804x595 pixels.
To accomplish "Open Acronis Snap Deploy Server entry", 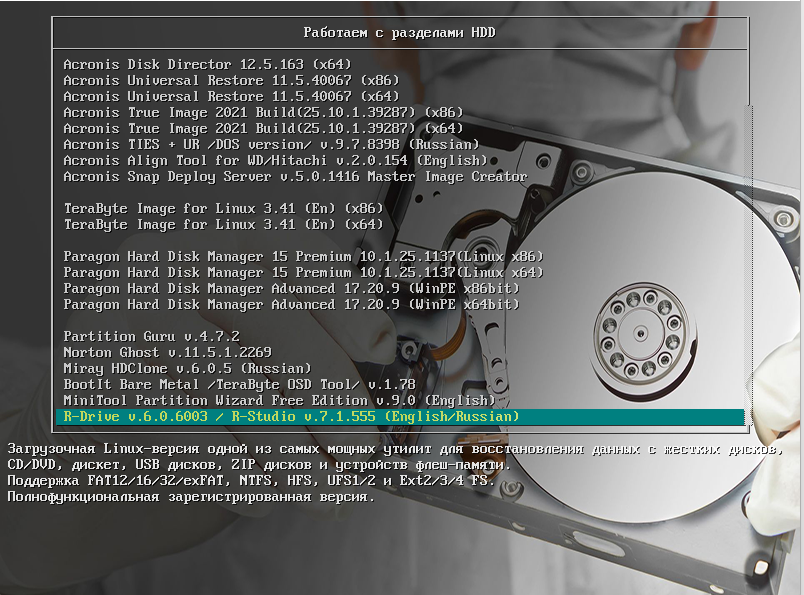I will (x=295, y=176).
